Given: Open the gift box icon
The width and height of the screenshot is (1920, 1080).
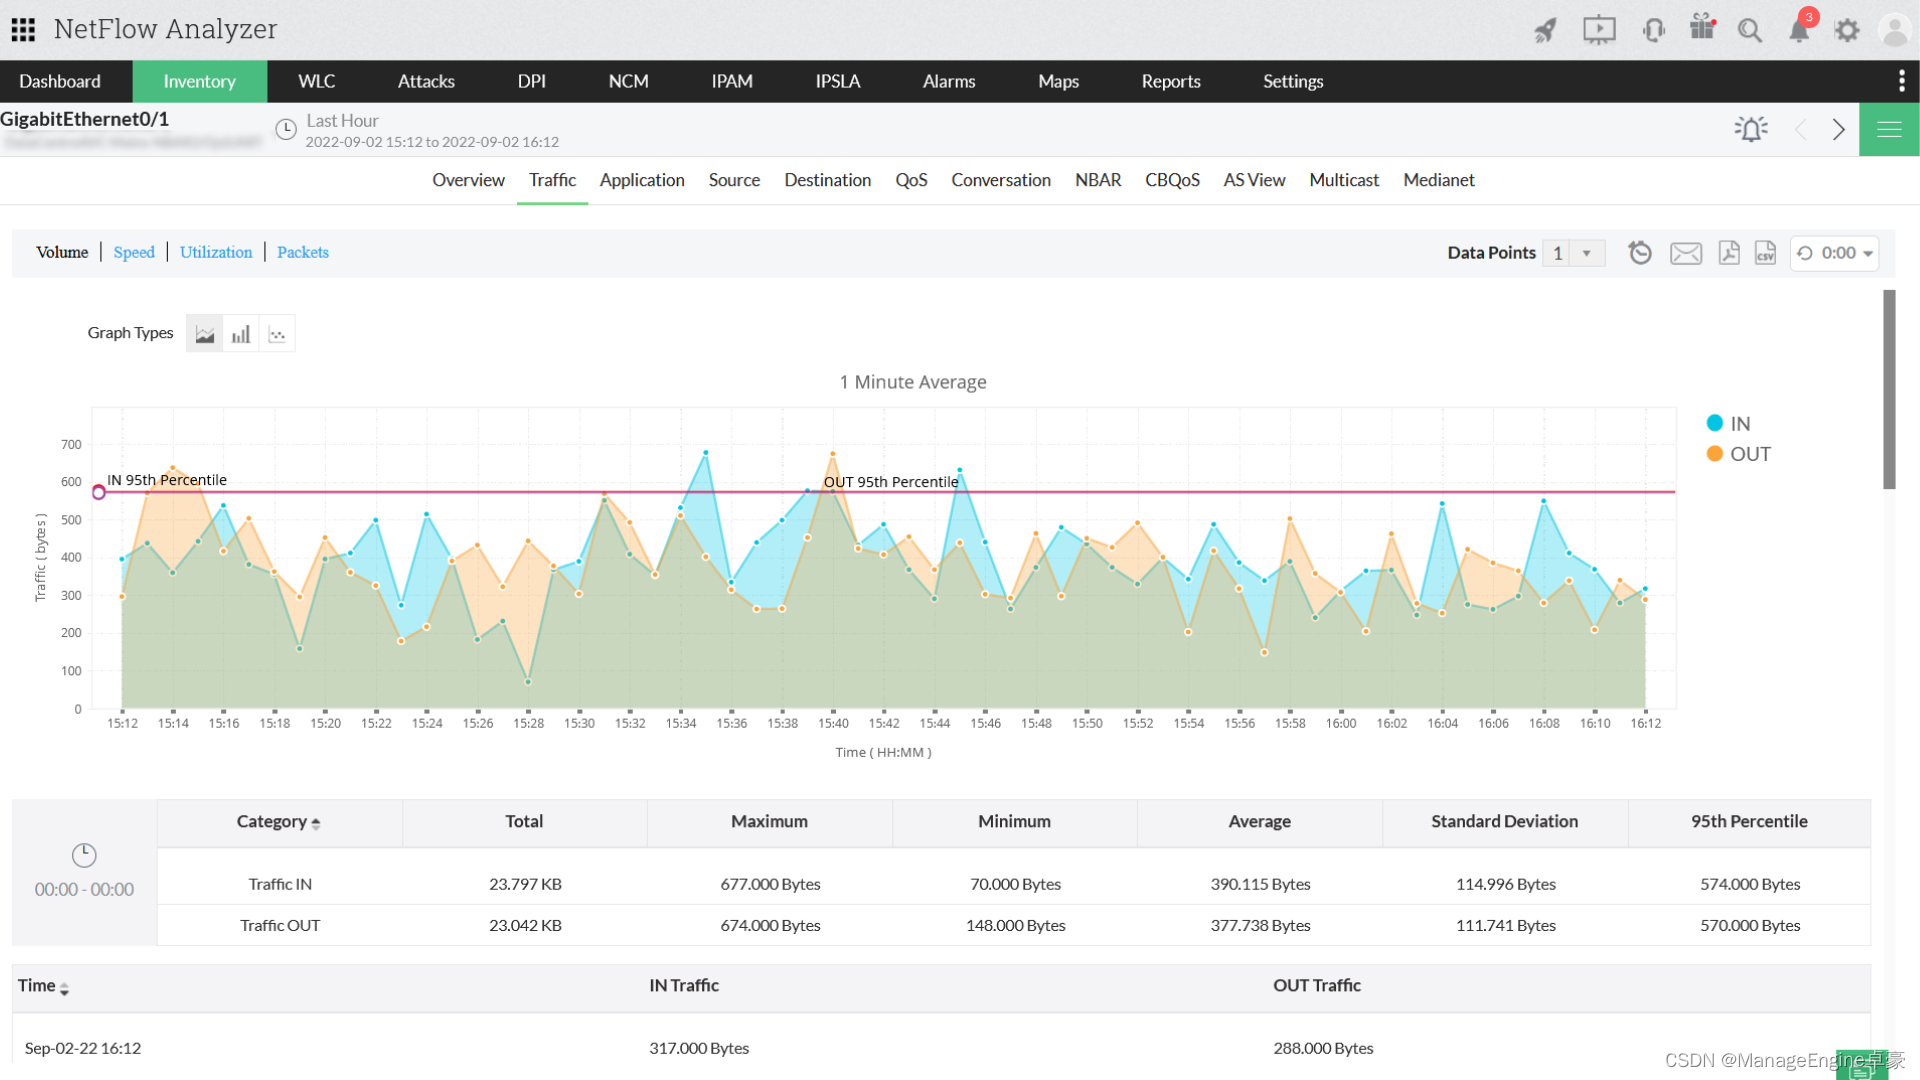Looking at the screenshot, I should click(1702, 27).
